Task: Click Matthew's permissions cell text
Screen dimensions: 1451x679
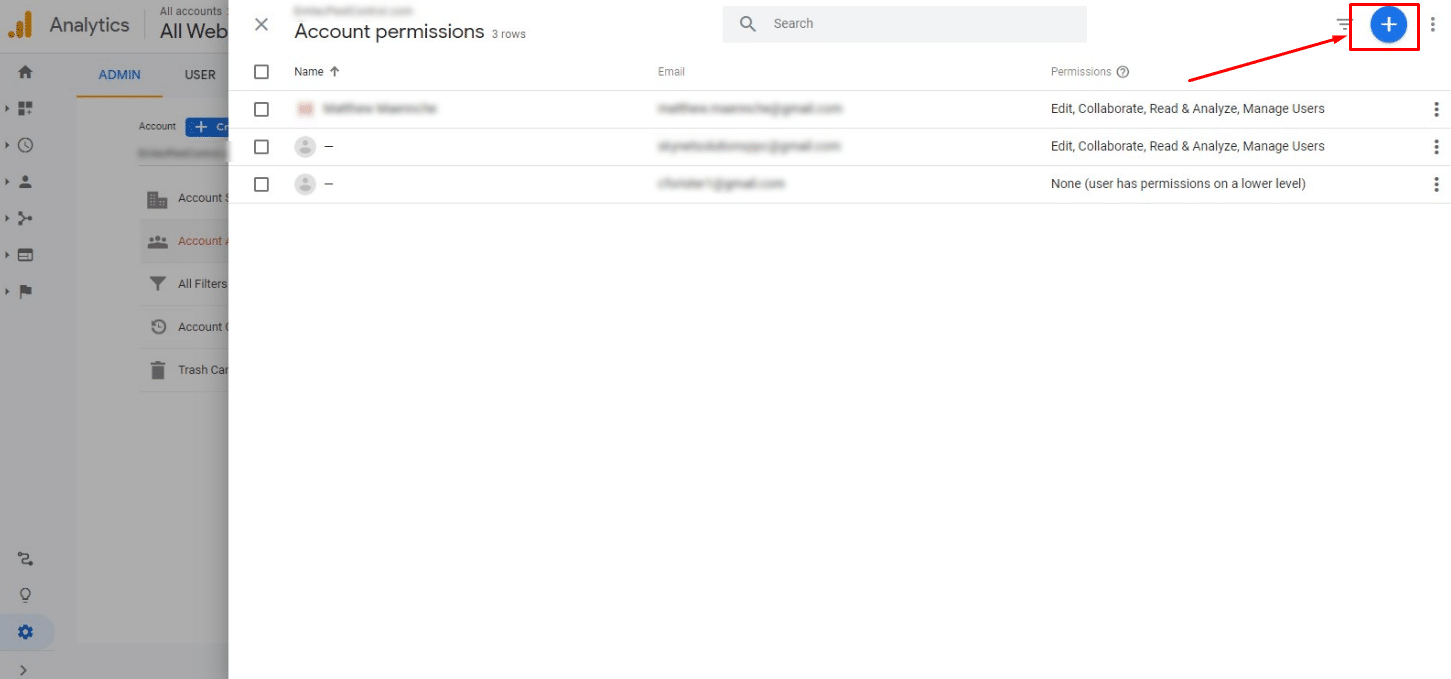Action: point(1187,109)
